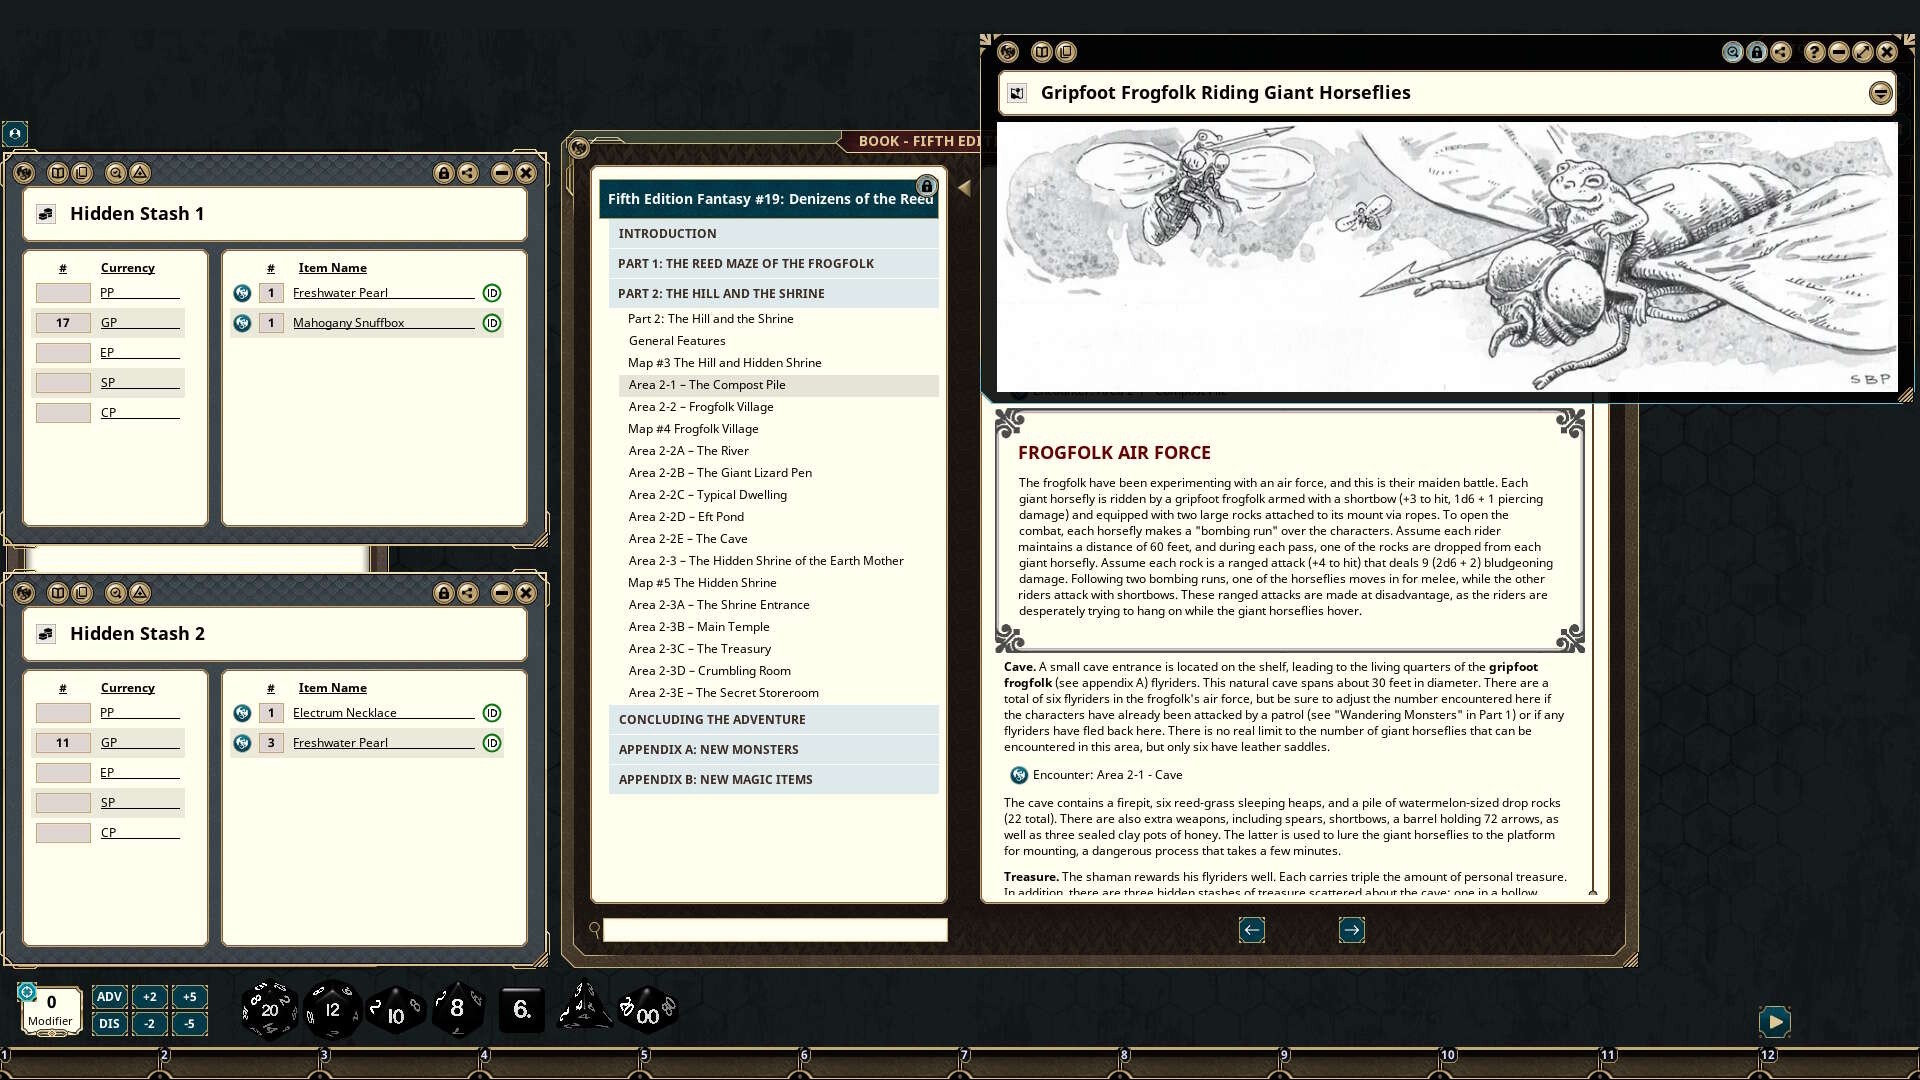This screenshot has height=1080, width=1920.
Task: Select Area 2-2 - Frogfolk Village in the index
Action: coord(700,407)
